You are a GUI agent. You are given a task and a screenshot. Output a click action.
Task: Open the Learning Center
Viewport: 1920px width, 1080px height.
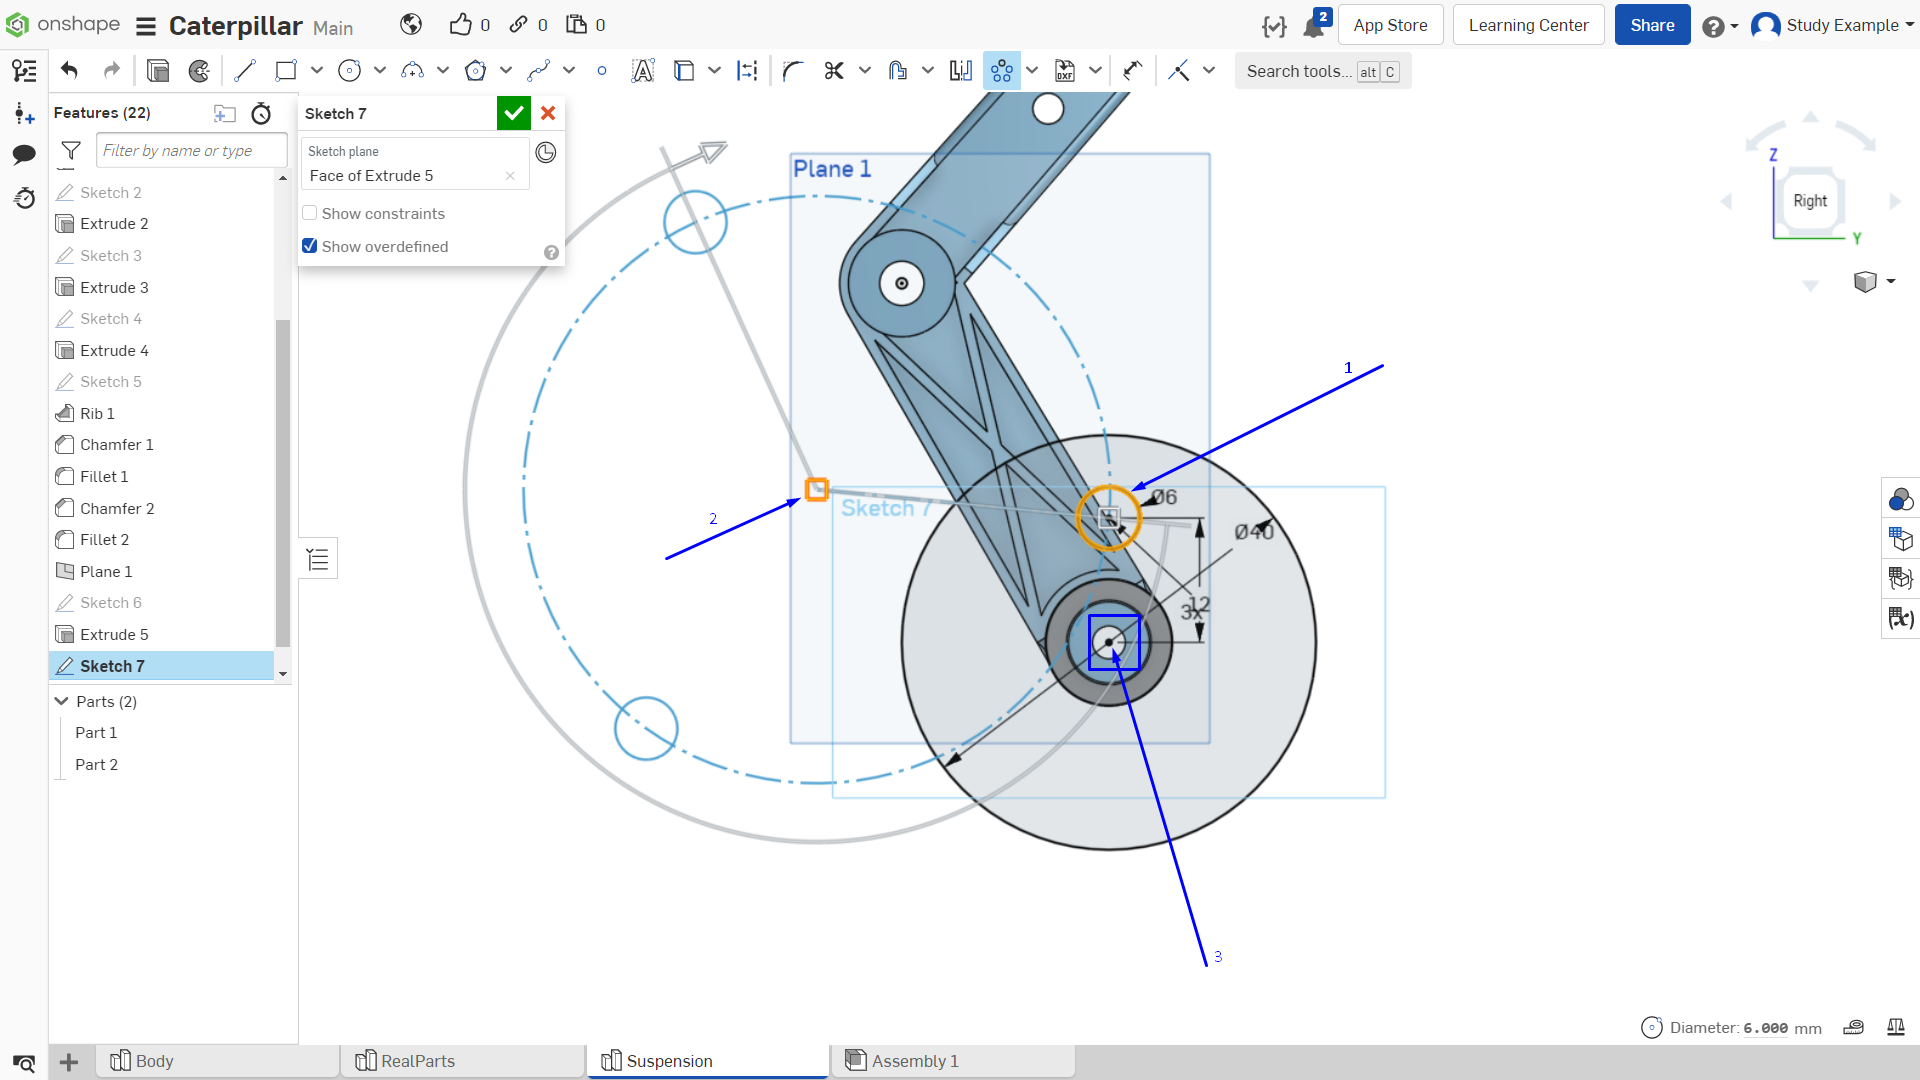1528,25
